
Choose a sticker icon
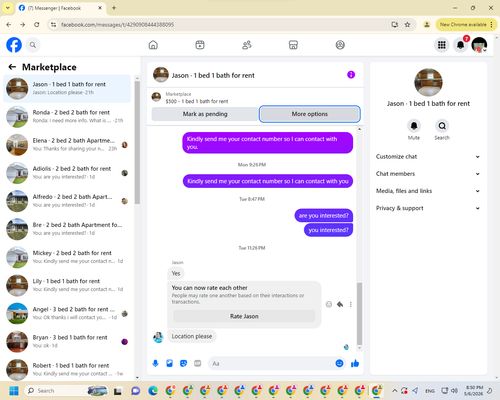point(183,363)
